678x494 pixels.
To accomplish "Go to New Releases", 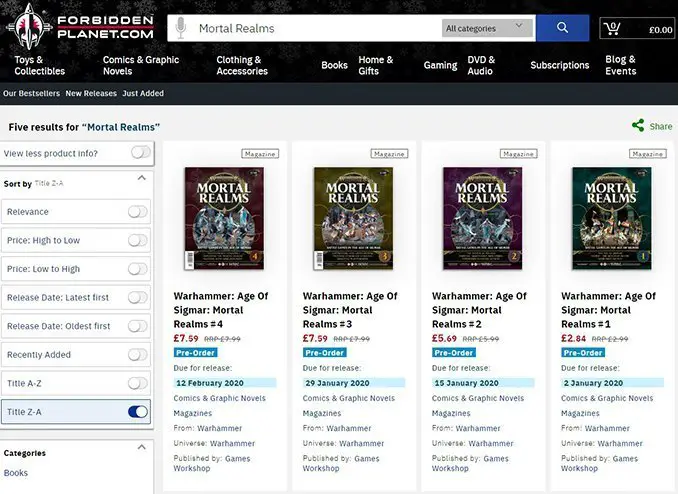I will pyautogui.click(x=91, y=93).
